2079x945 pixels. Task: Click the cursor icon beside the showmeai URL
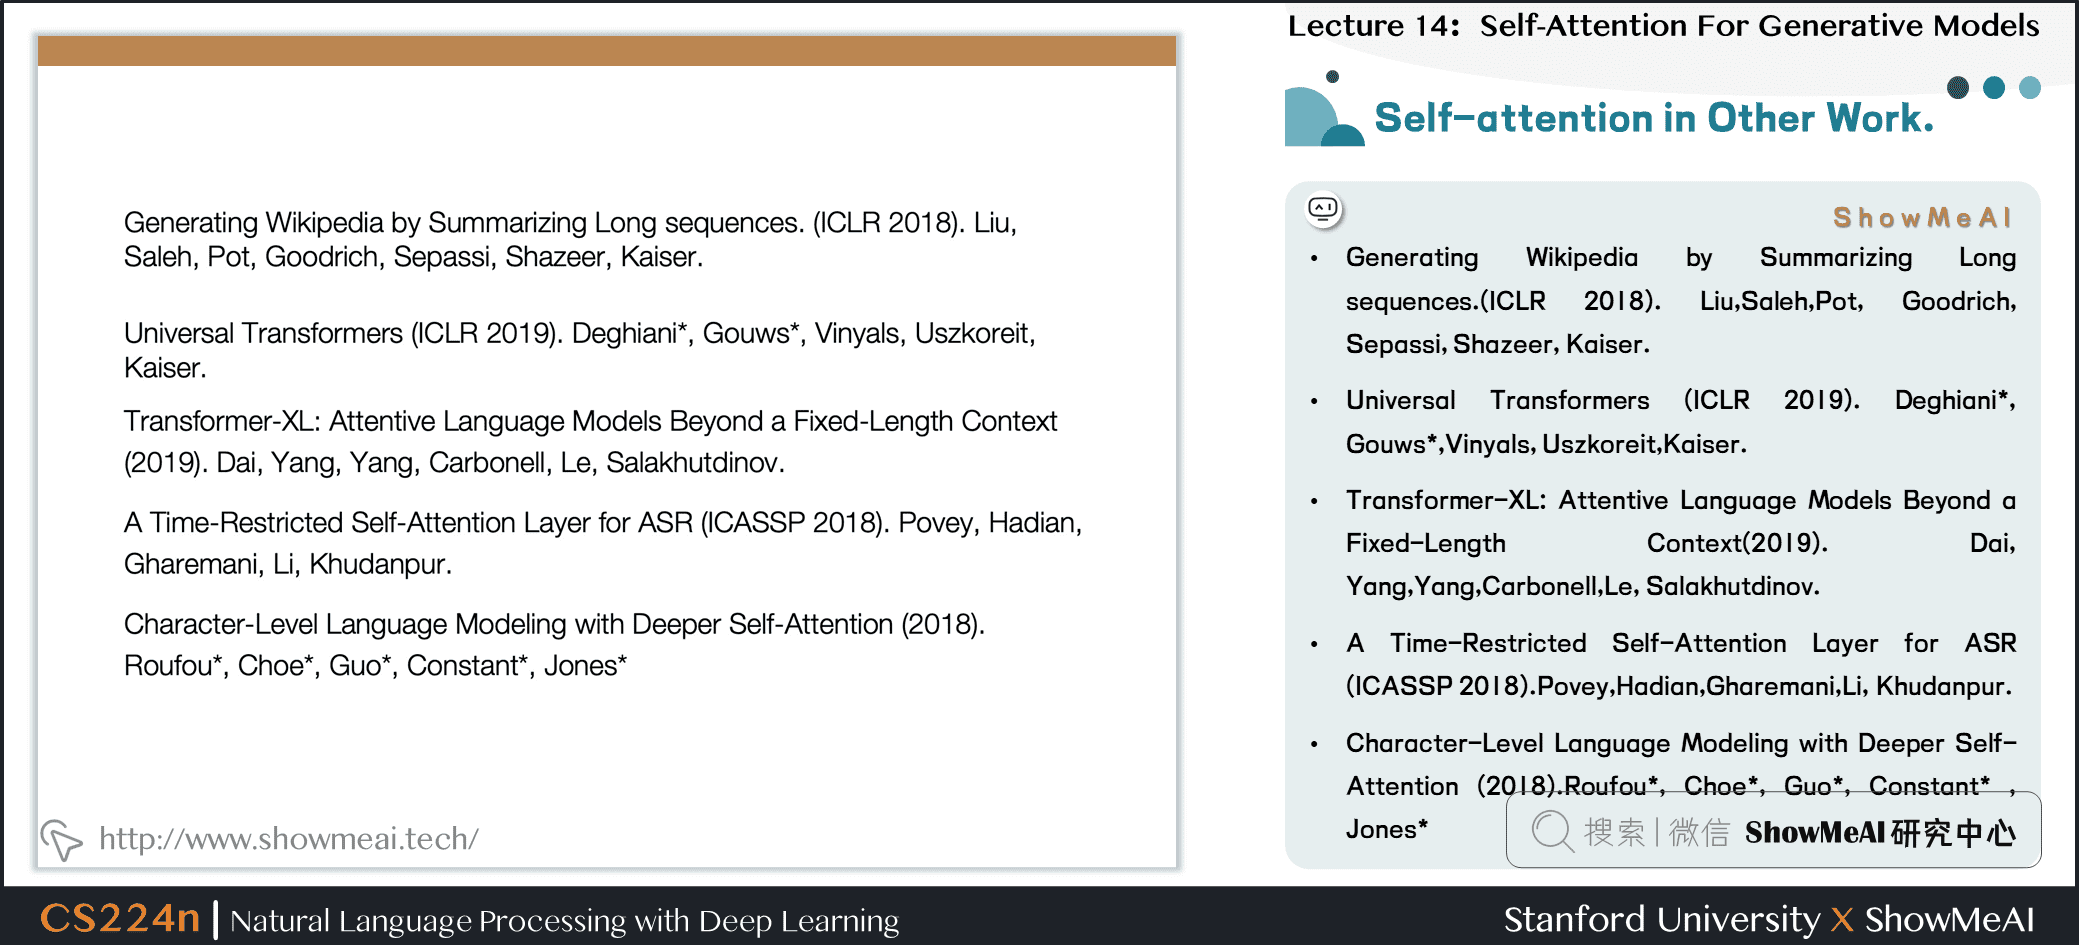coord(61,840)
